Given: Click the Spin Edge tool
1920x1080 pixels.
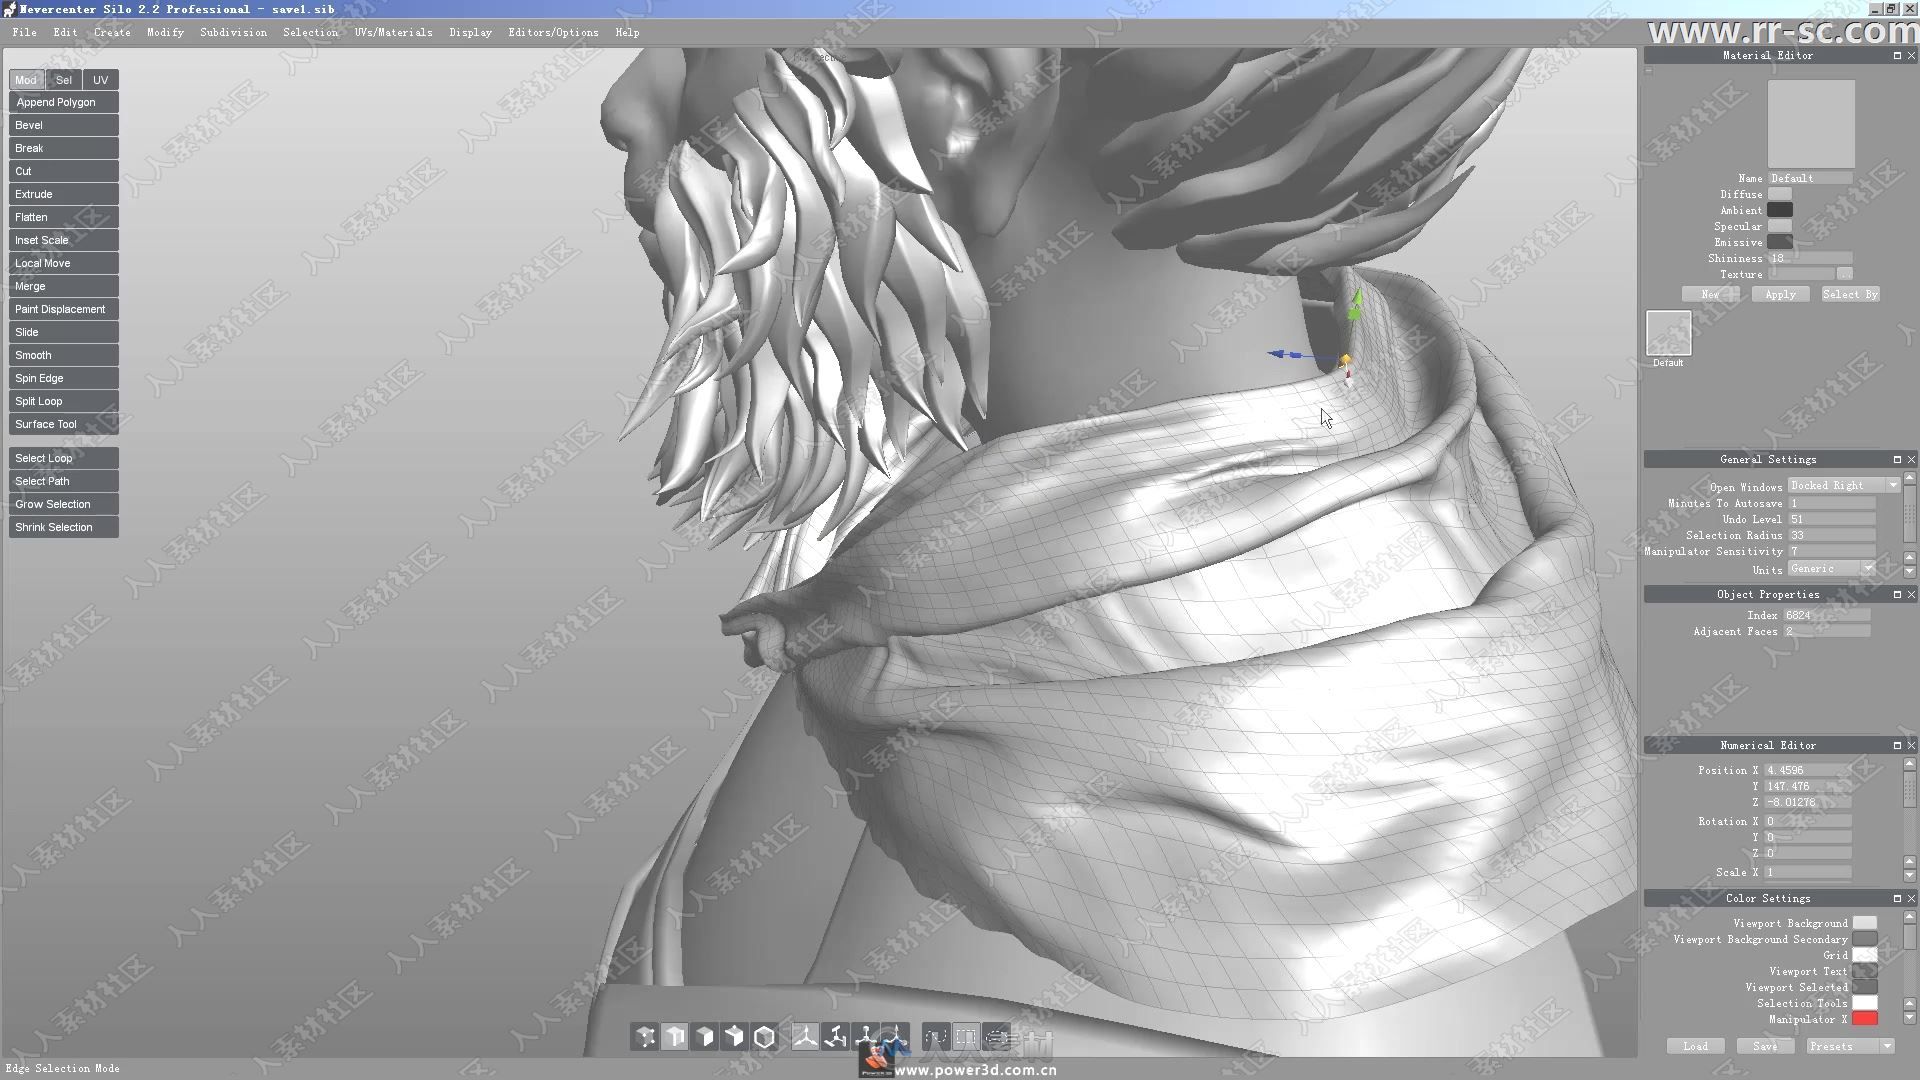Looking at the screenshot, I should [x=38, y=377].
